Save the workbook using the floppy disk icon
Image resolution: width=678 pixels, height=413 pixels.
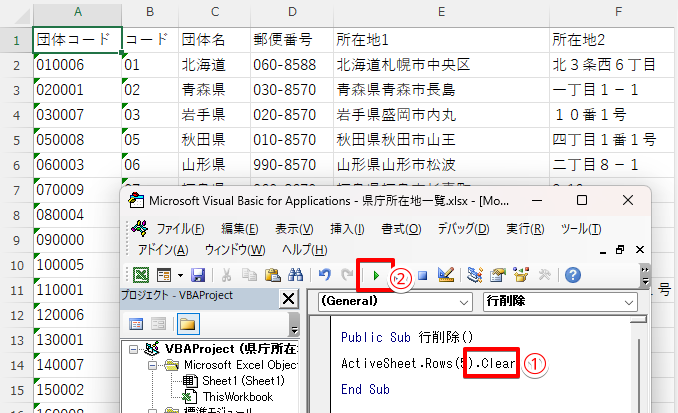coord(198,275)
